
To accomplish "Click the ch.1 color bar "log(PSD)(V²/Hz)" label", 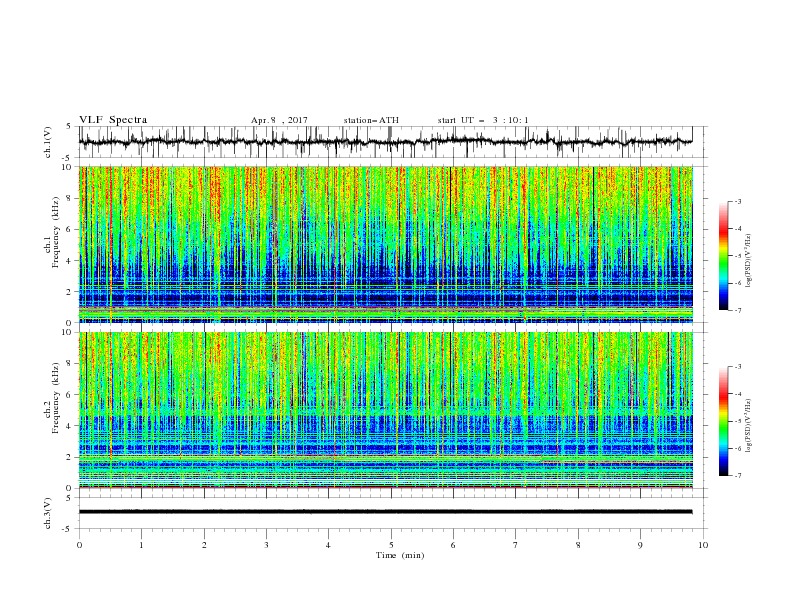I will (749, 261).
